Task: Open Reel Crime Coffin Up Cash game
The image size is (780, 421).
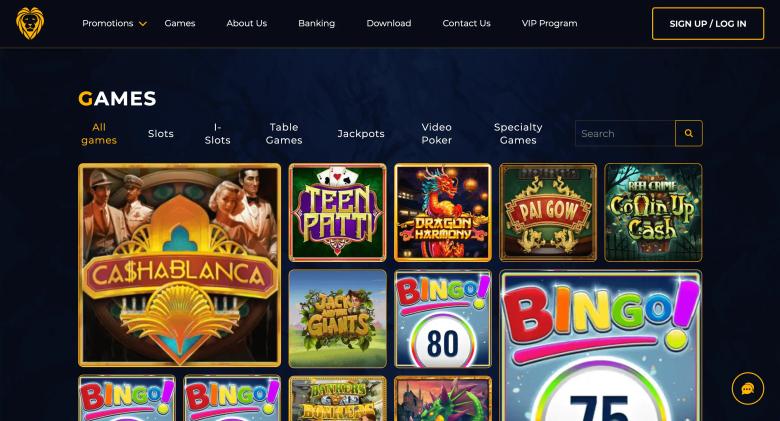Action: [653, 212]
